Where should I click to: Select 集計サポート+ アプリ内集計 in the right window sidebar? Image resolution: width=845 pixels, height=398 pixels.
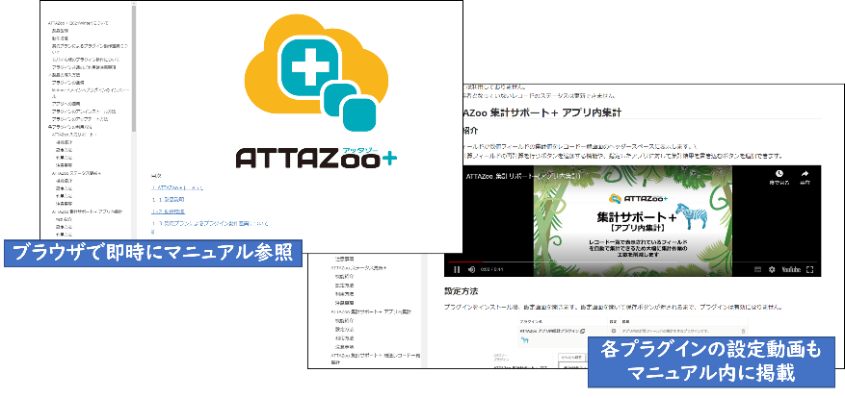pyautogui.click(x=371, y=311)
